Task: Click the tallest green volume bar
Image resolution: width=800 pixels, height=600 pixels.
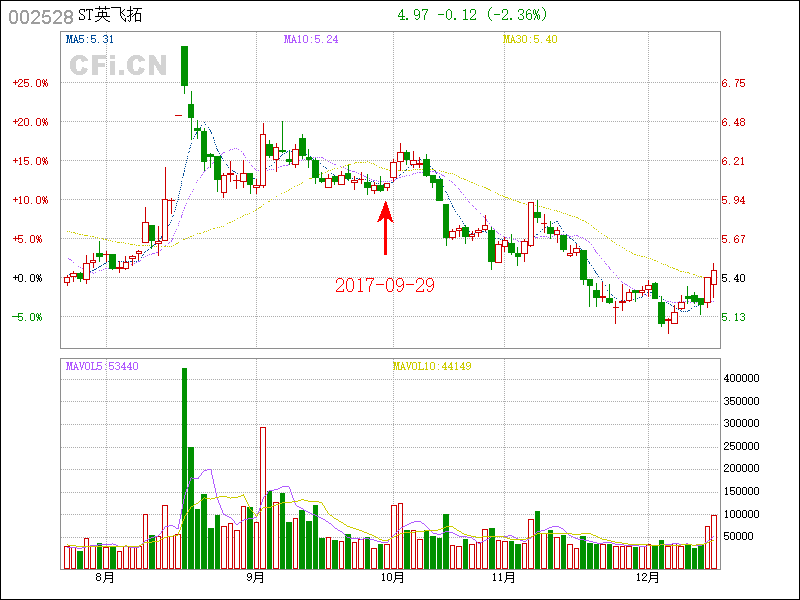Action: tap(184, 467)
